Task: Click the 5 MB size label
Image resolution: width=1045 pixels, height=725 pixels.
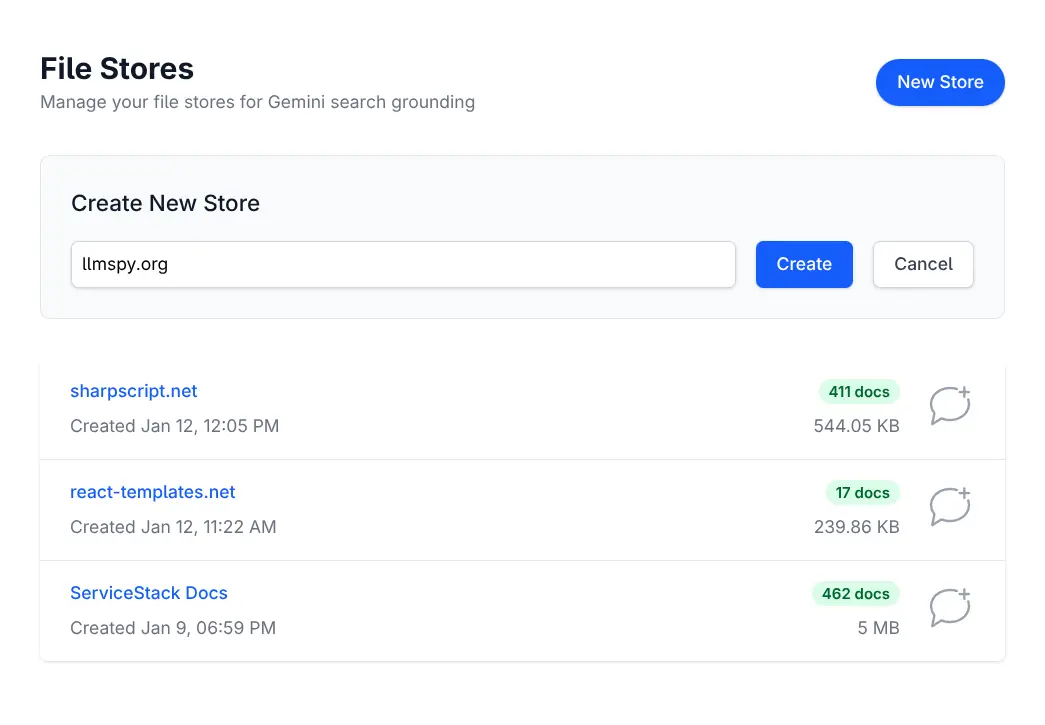Action: tap(878, 628)
